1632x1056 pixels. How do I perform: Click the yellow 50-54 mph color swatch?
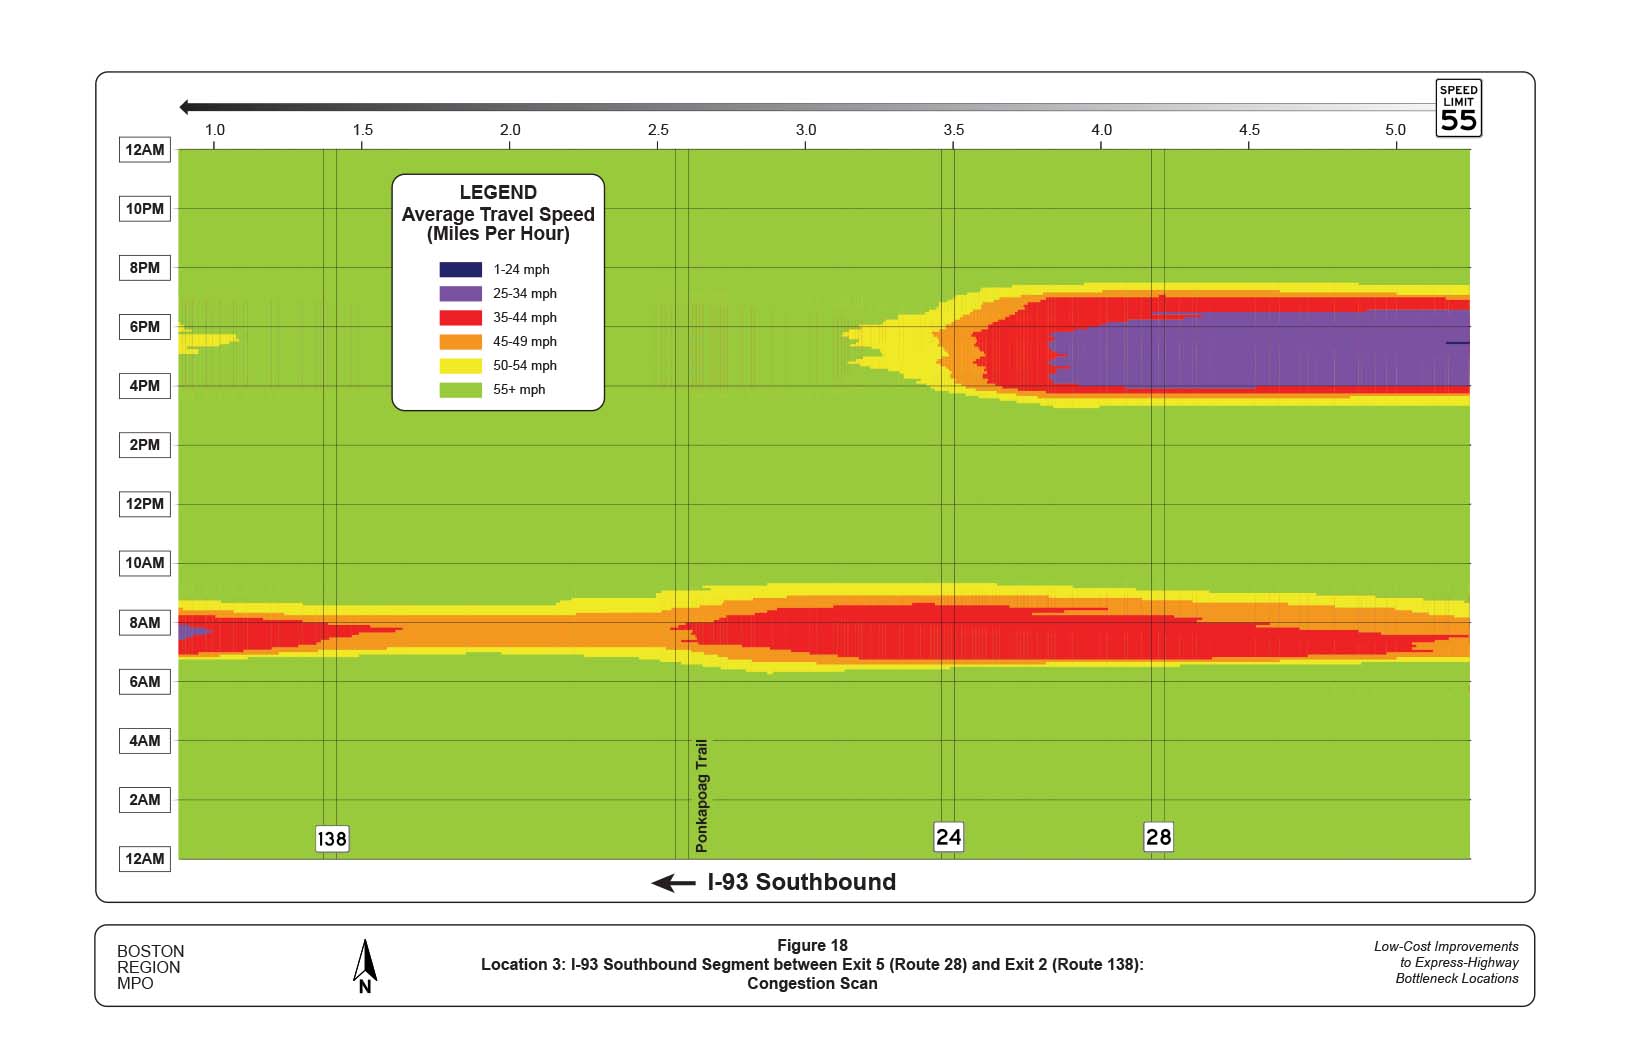click(461, 365)
